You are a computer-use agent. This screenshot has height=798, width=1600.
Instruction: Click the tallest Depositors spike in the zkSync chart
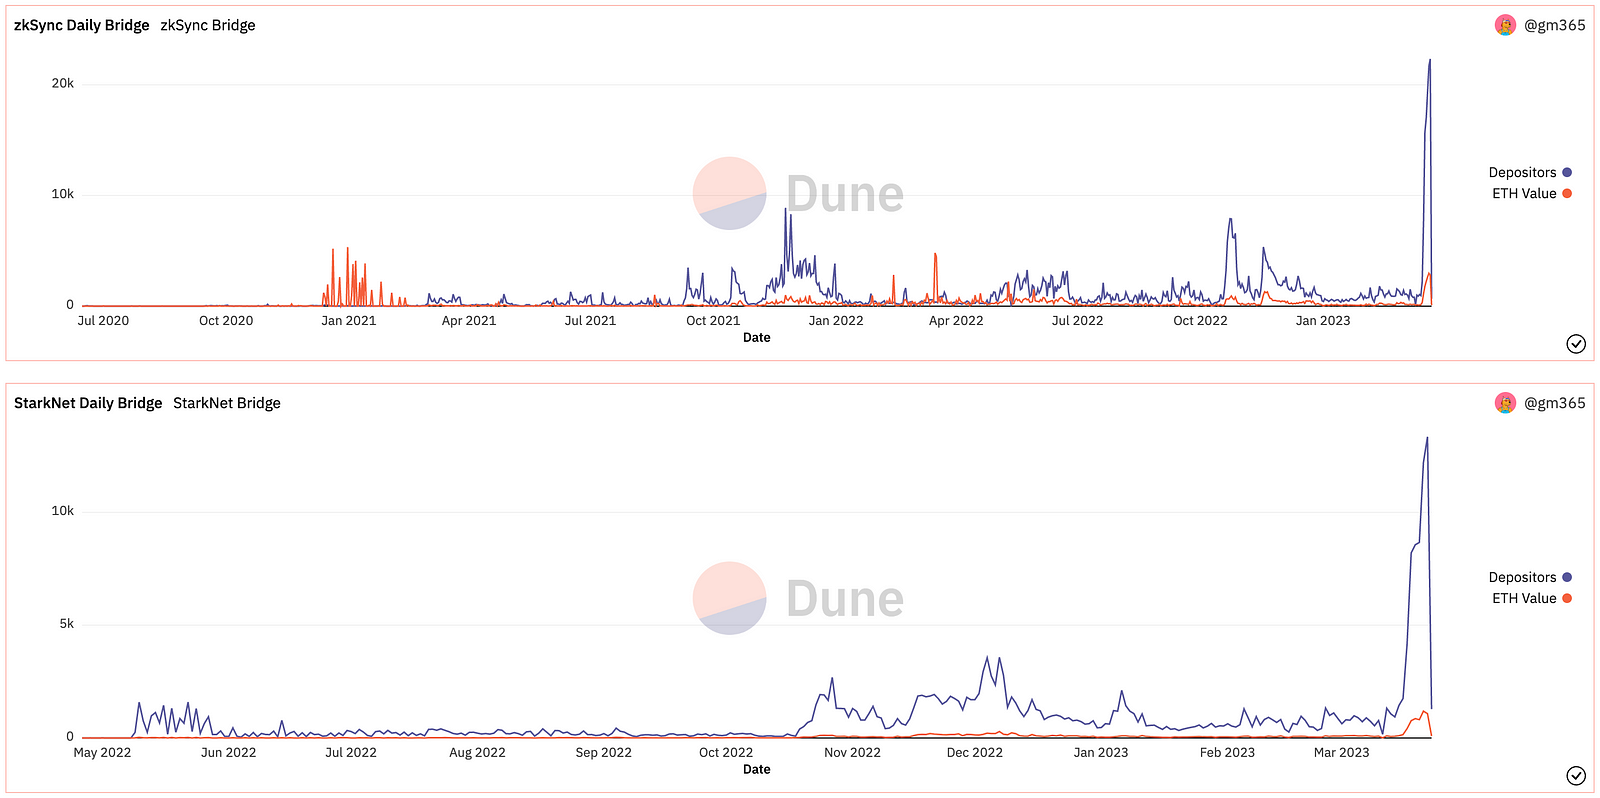(x=1429, y=62)
